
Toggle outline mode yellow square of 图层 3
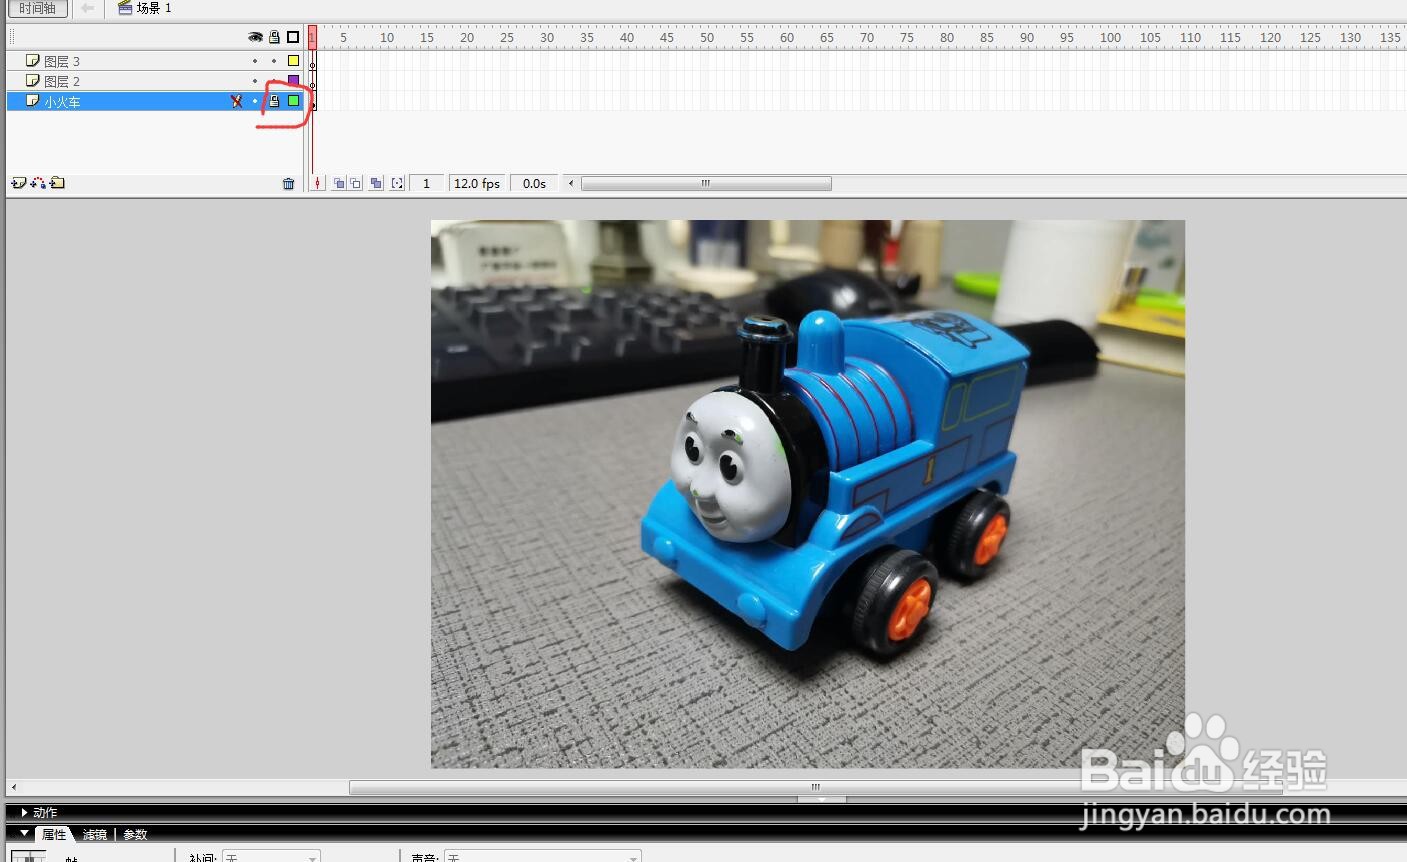click(293, 61)
